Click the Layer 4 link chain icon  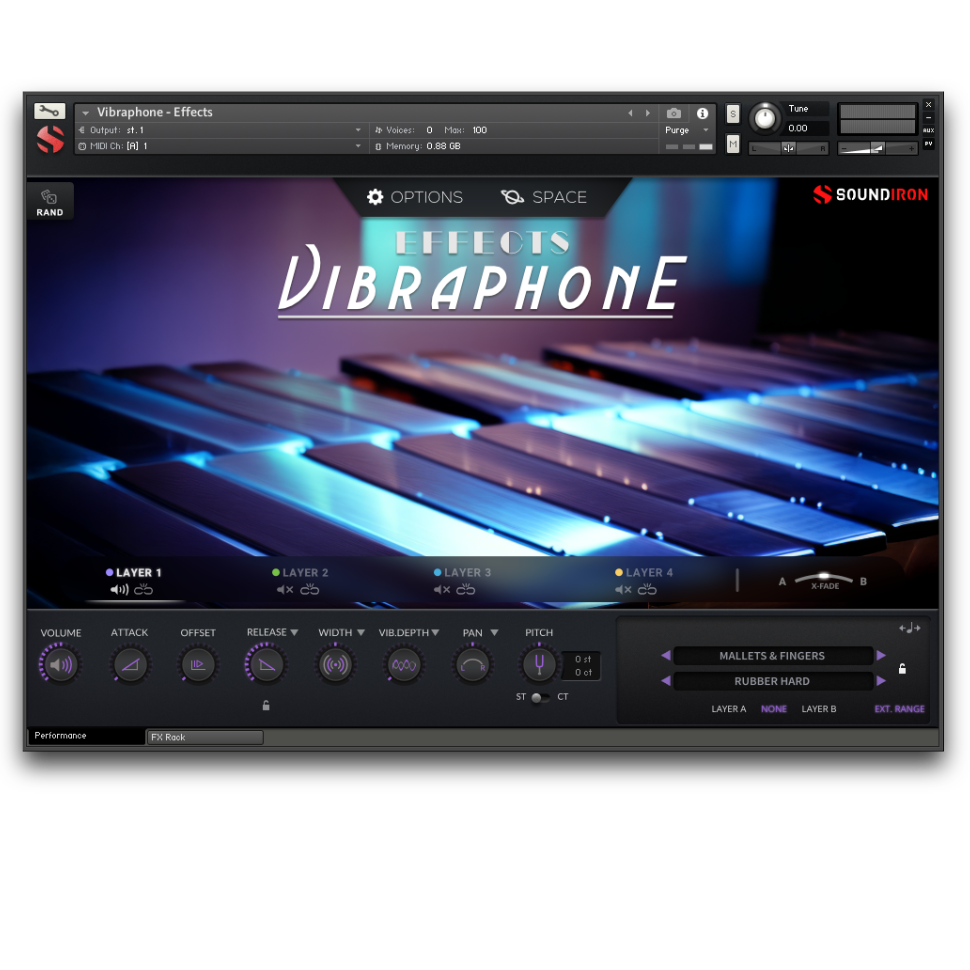click(647, 590)
